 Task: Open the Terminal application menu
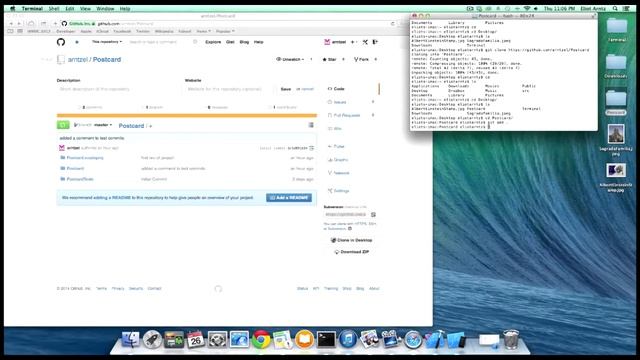click(x=32, y=8)
